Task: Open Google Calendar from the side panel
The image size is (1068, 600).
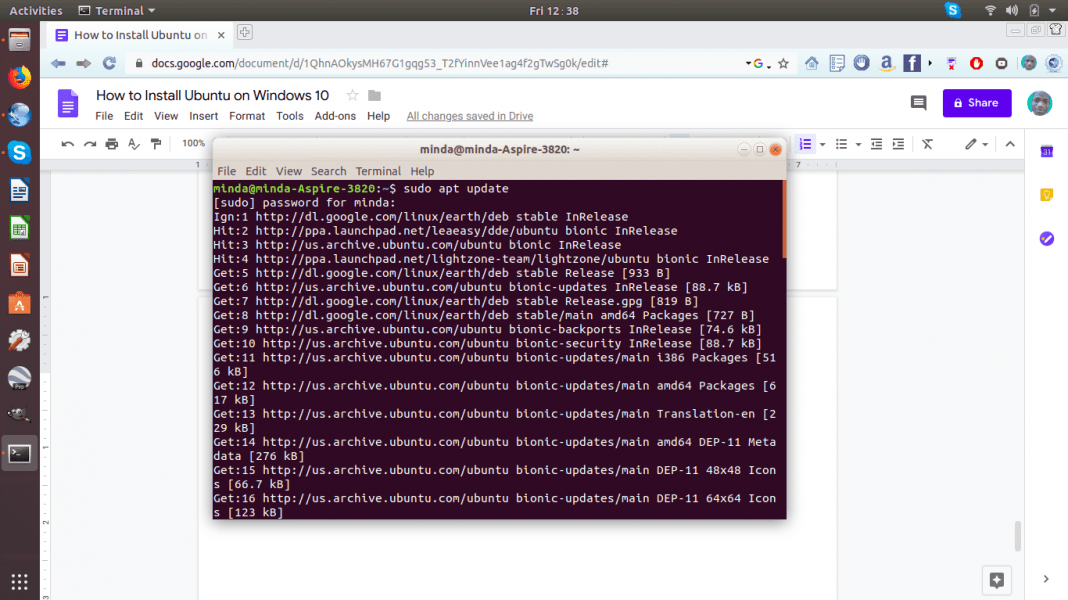Action: click(1047, 151)
